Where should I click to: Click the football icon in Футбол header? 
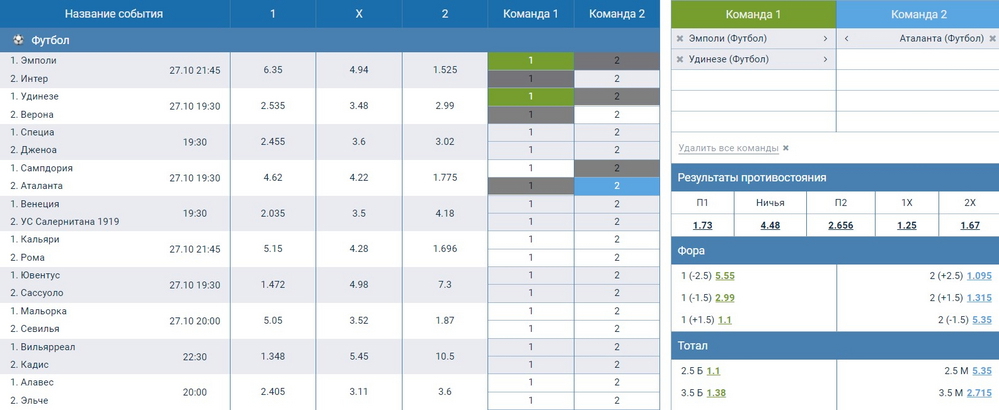pyautogui.click(x=18, y=41)
